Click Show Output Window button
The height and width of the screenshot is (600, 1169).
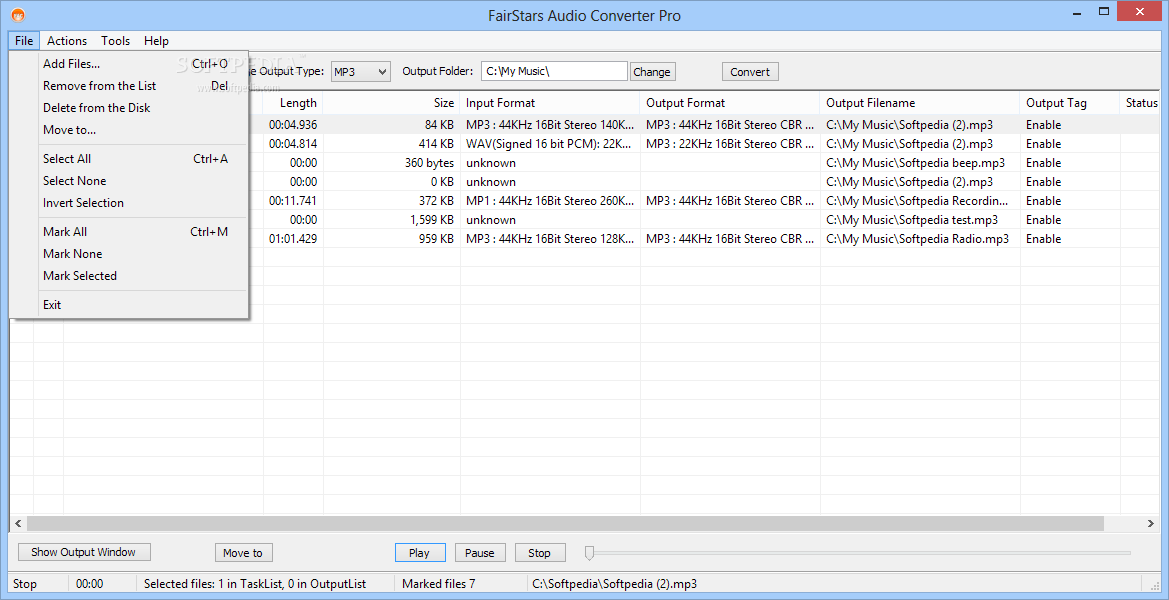coord(84,552)
